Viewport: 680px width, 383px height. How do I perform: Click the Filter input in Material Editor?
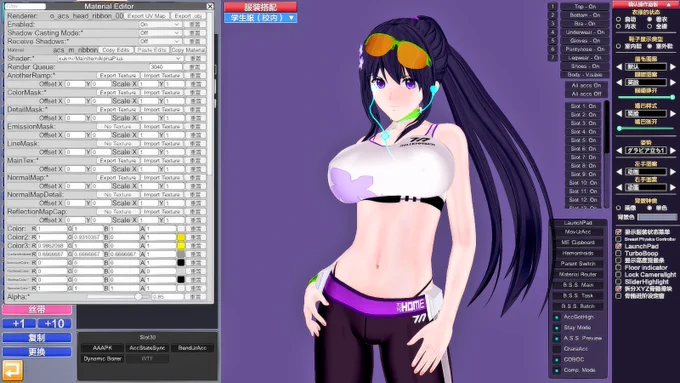(x=25, y=7)
